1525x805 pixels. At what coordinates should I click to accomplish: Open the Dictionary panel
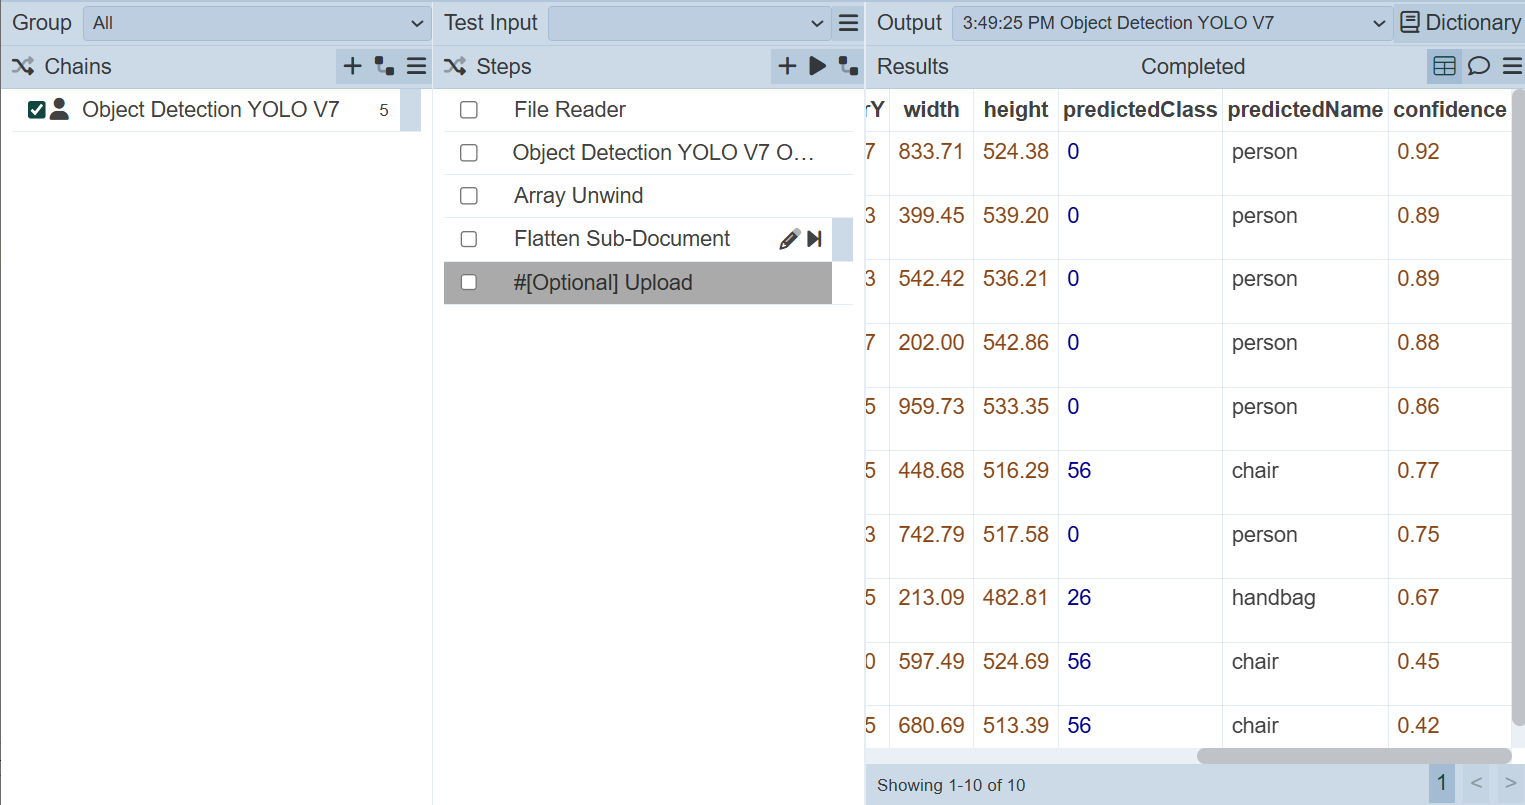coord(1460,23)
